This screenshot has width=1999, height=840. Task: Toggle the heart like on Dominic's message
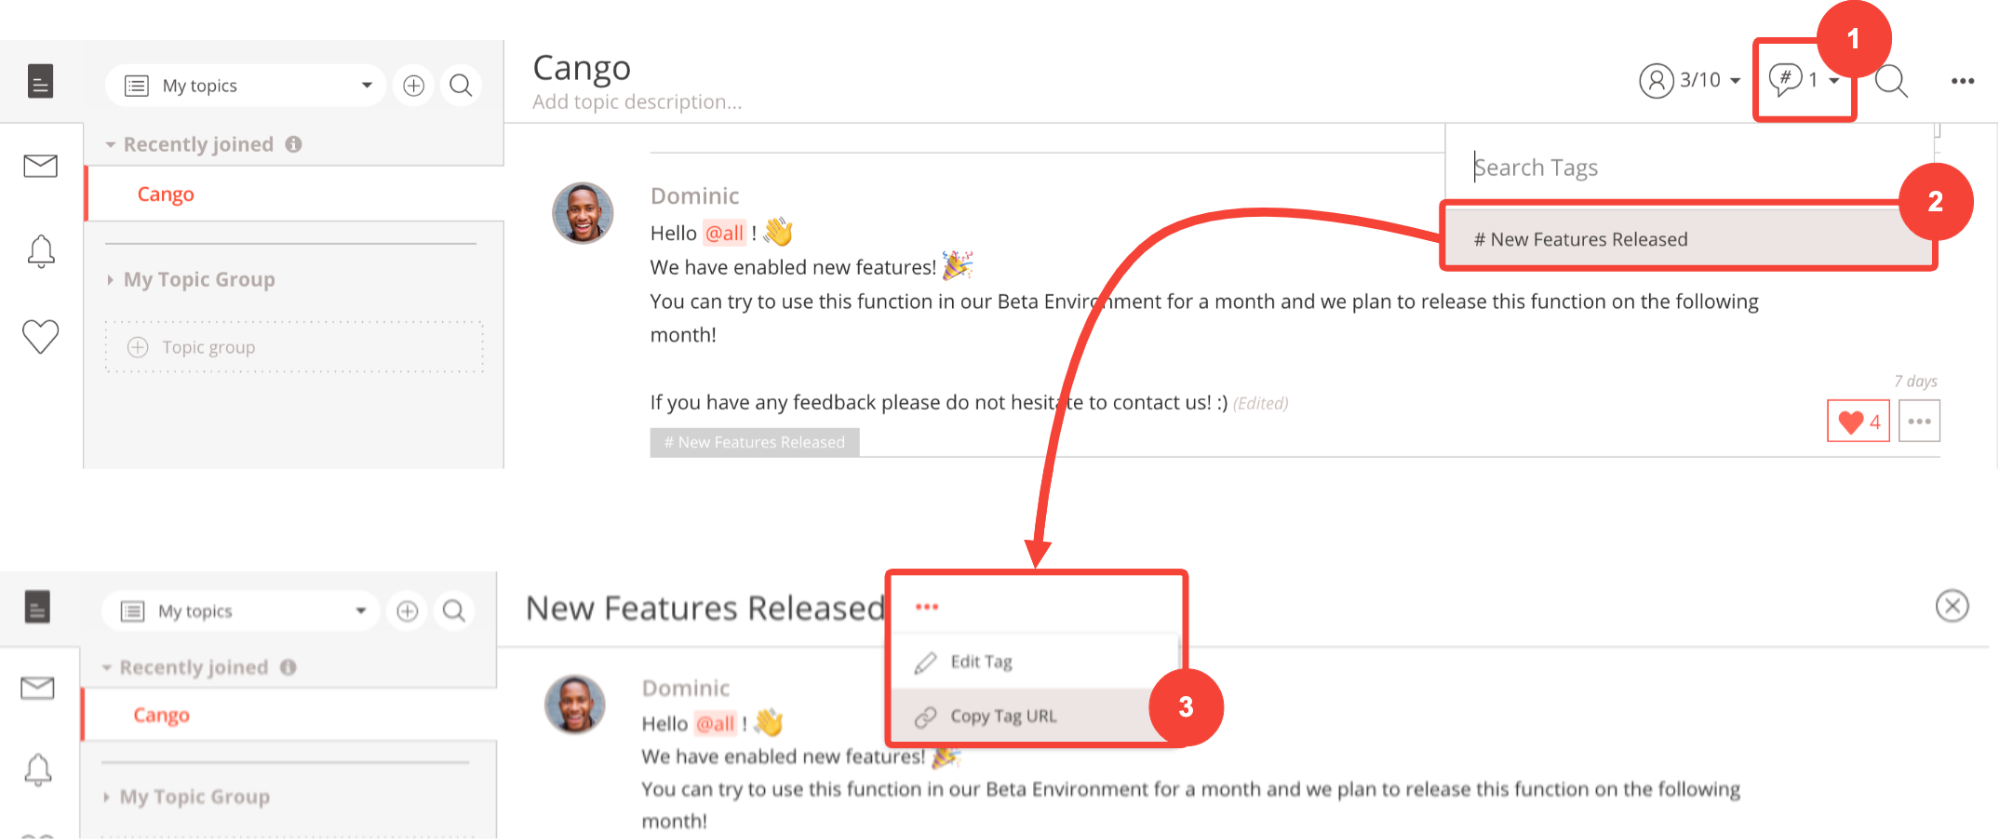tap(1858, 421)
